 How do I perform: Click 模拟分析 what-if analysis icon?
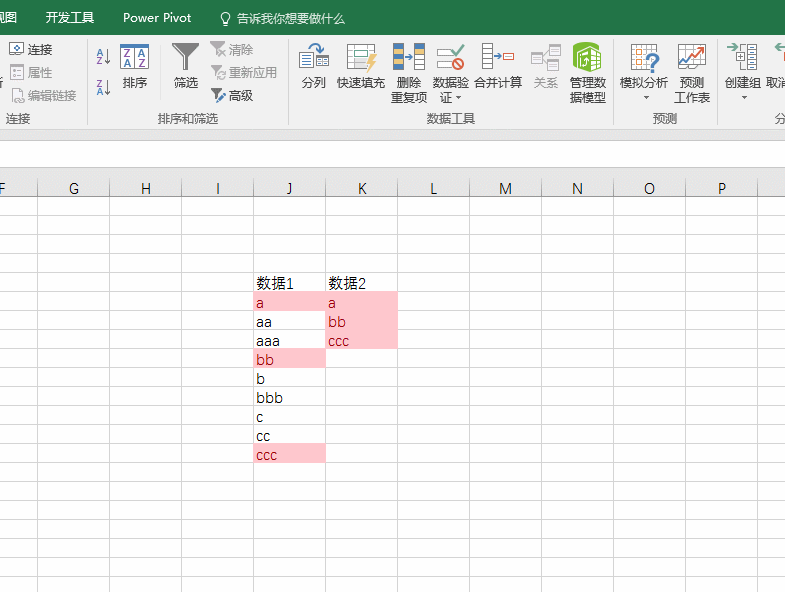(644, 58)
